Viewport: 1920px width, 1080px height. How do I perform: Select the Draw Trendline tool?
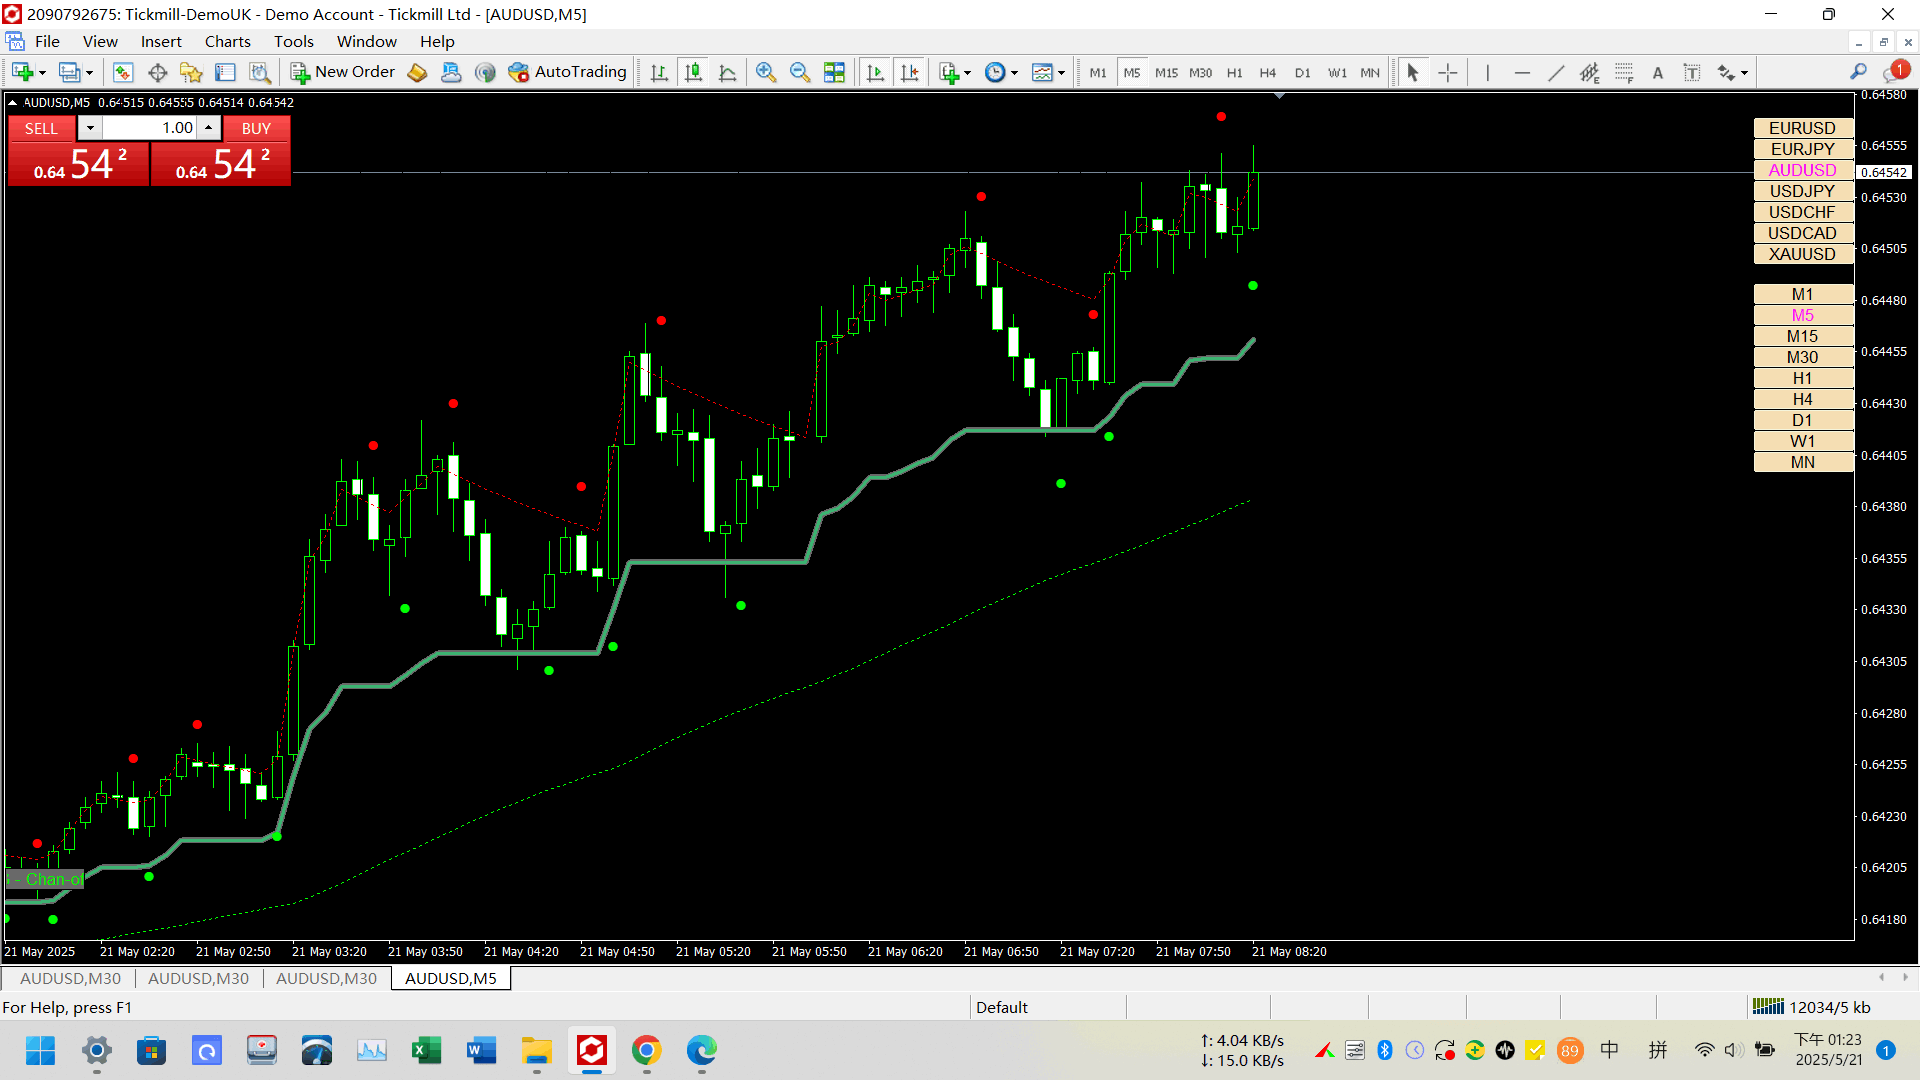click(x=1556, y=72)
